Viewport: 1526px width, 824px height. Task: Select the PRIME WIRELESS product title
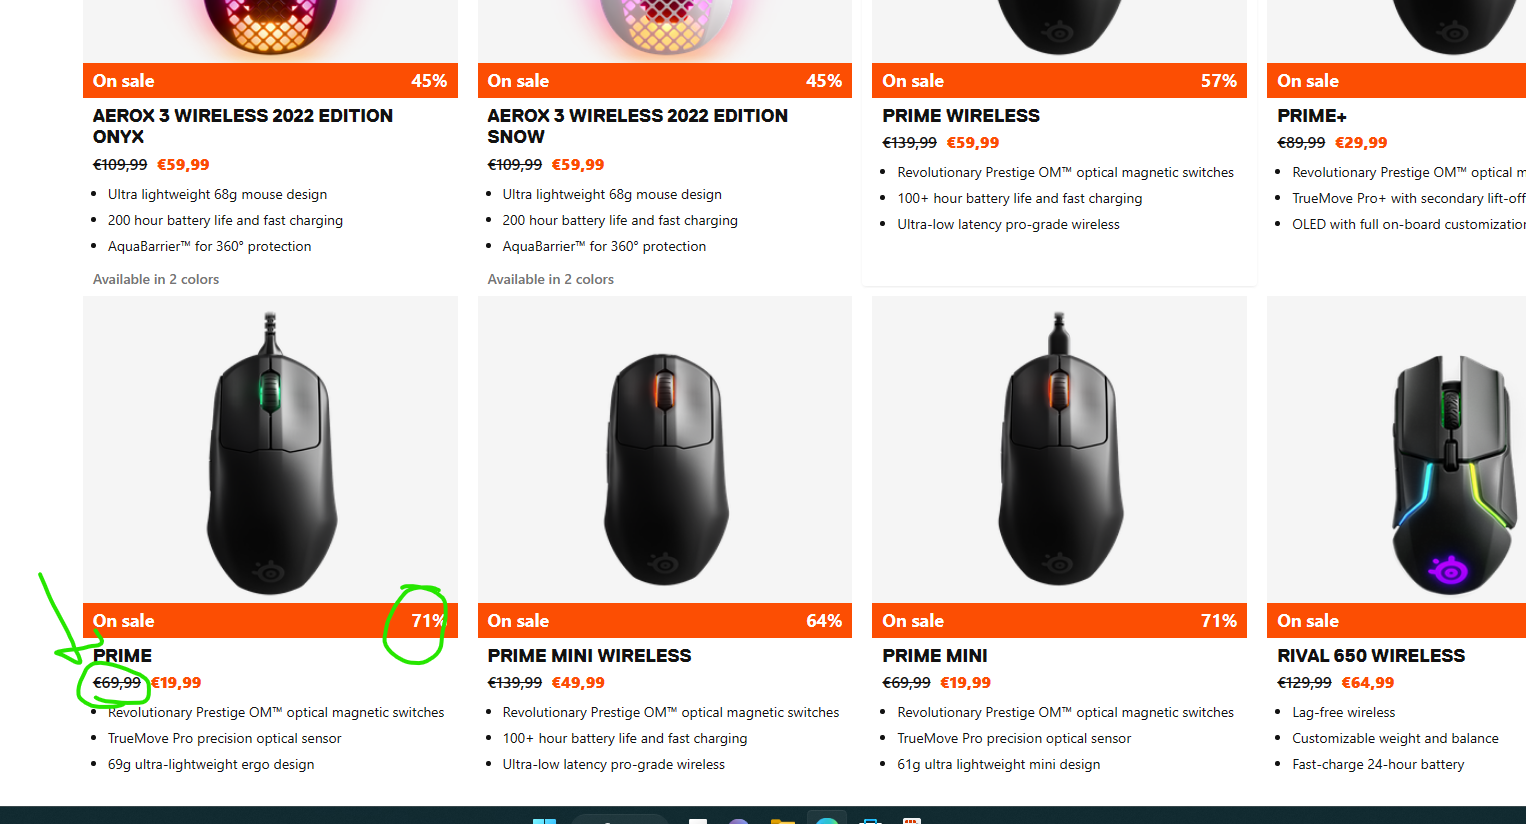[x=961, y=116]
